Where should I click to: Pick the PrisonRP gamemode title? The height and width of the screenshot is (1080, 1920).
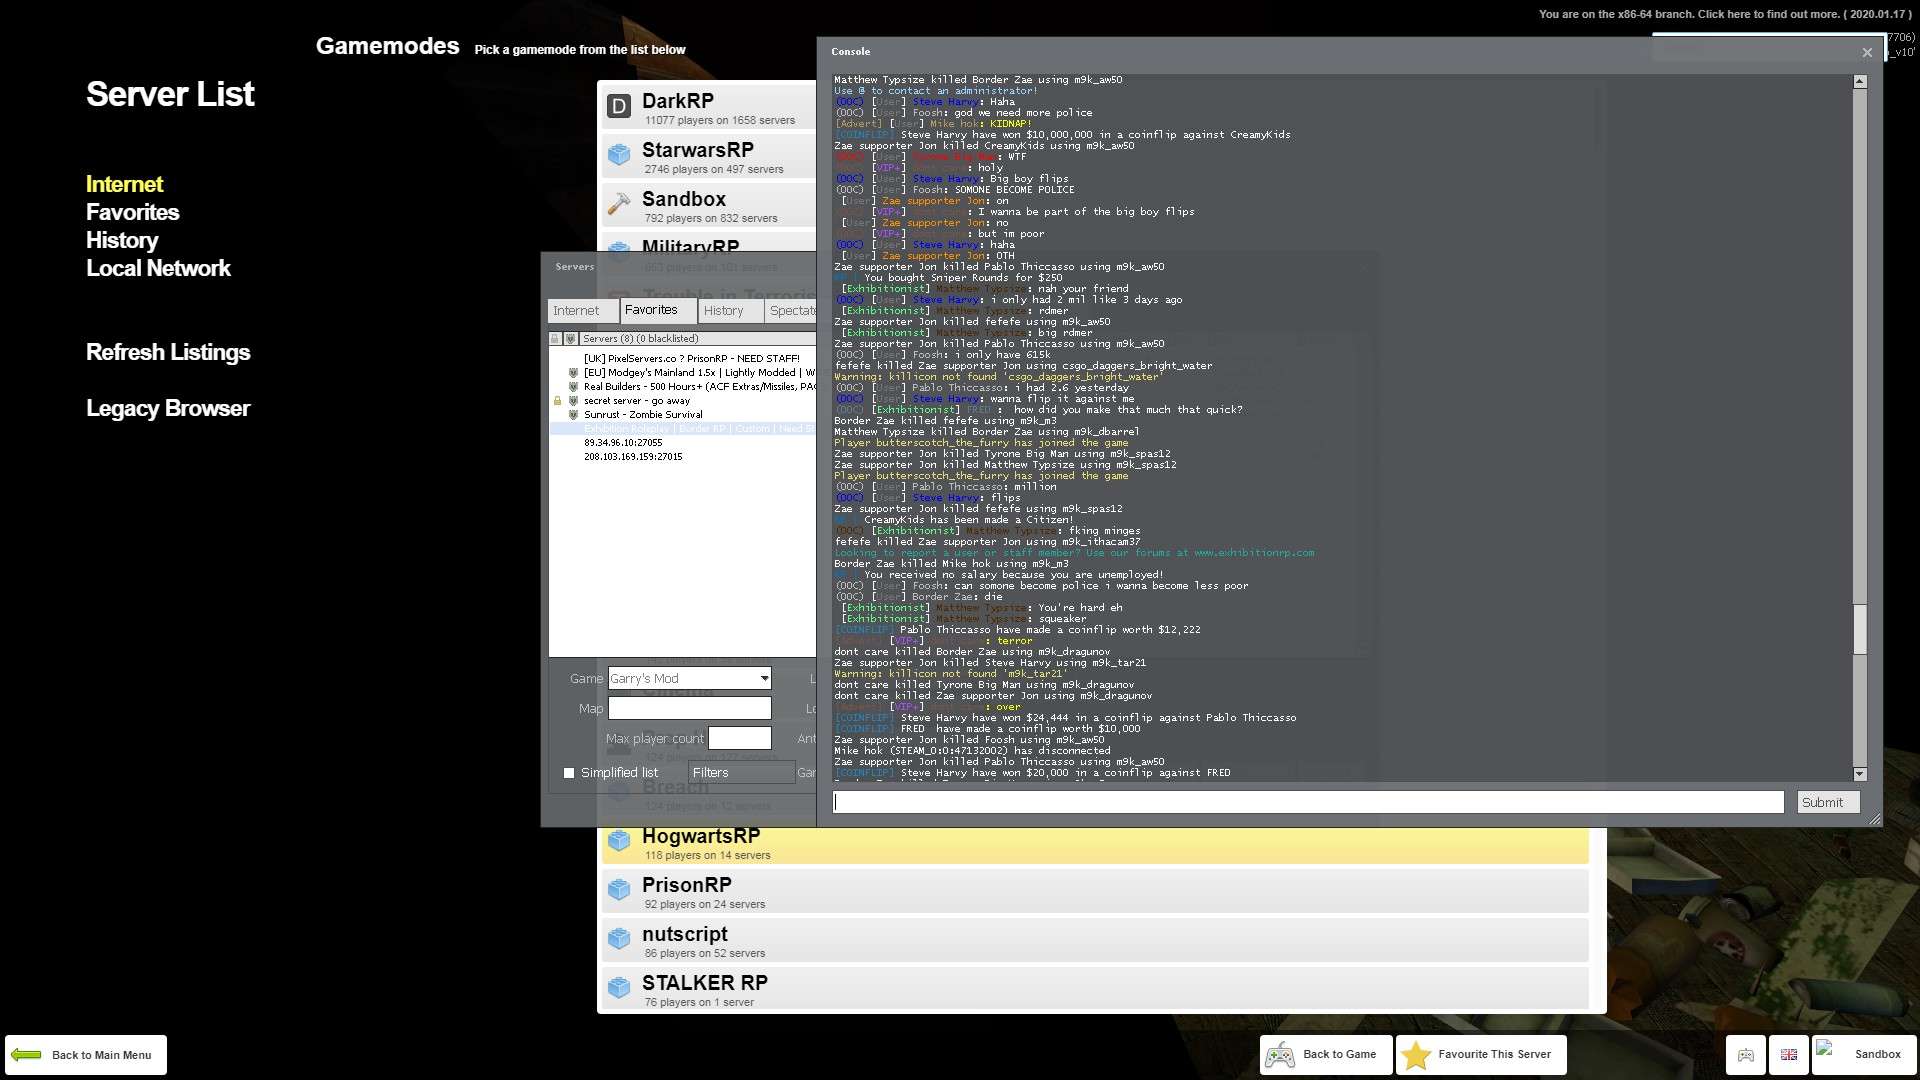pos(687,885)
